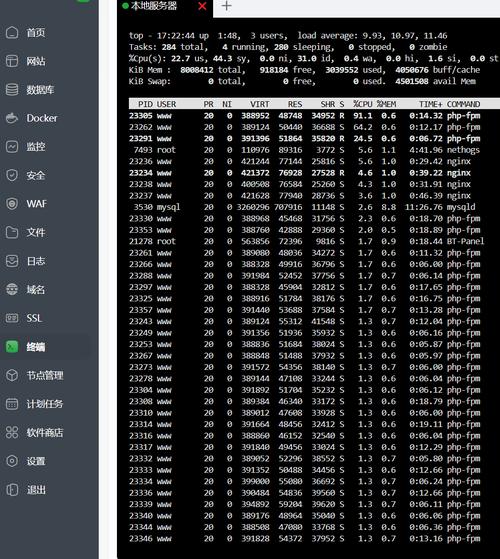Click the VIRT column header

pyautogui.click(x=260, y=104)
